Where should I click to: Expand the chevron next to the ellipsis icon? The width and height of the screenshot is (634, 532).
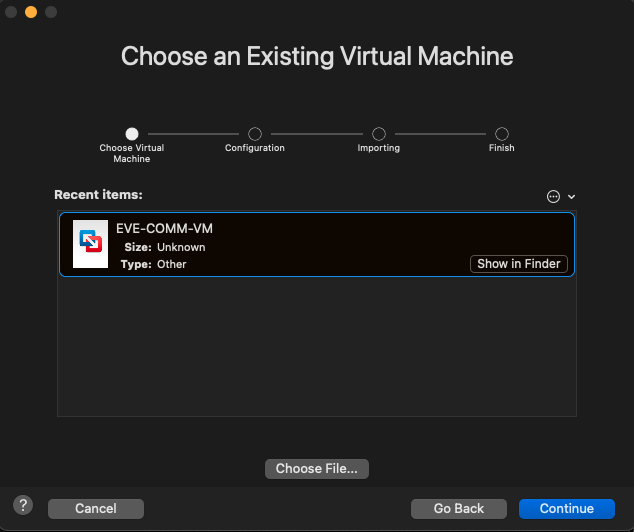pos(571,197)
